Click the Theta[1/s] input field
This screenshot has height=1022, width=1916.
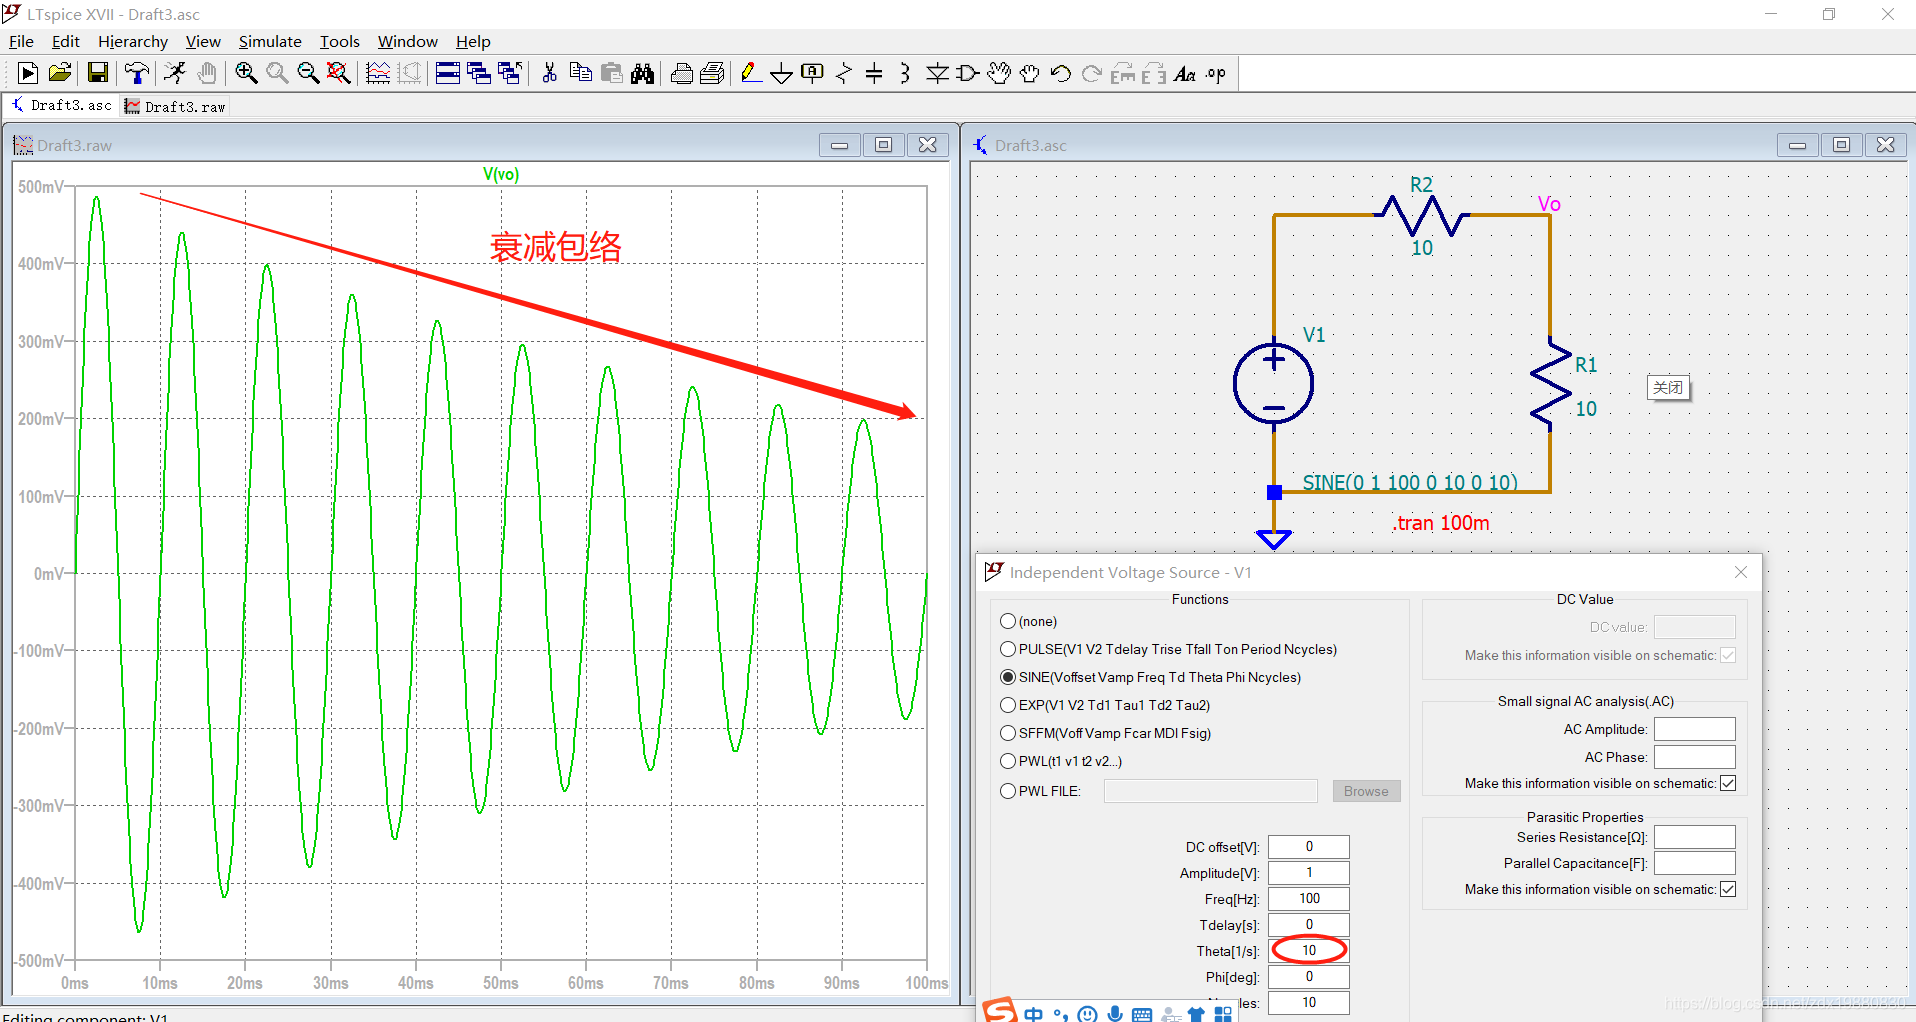point(1309,950)
